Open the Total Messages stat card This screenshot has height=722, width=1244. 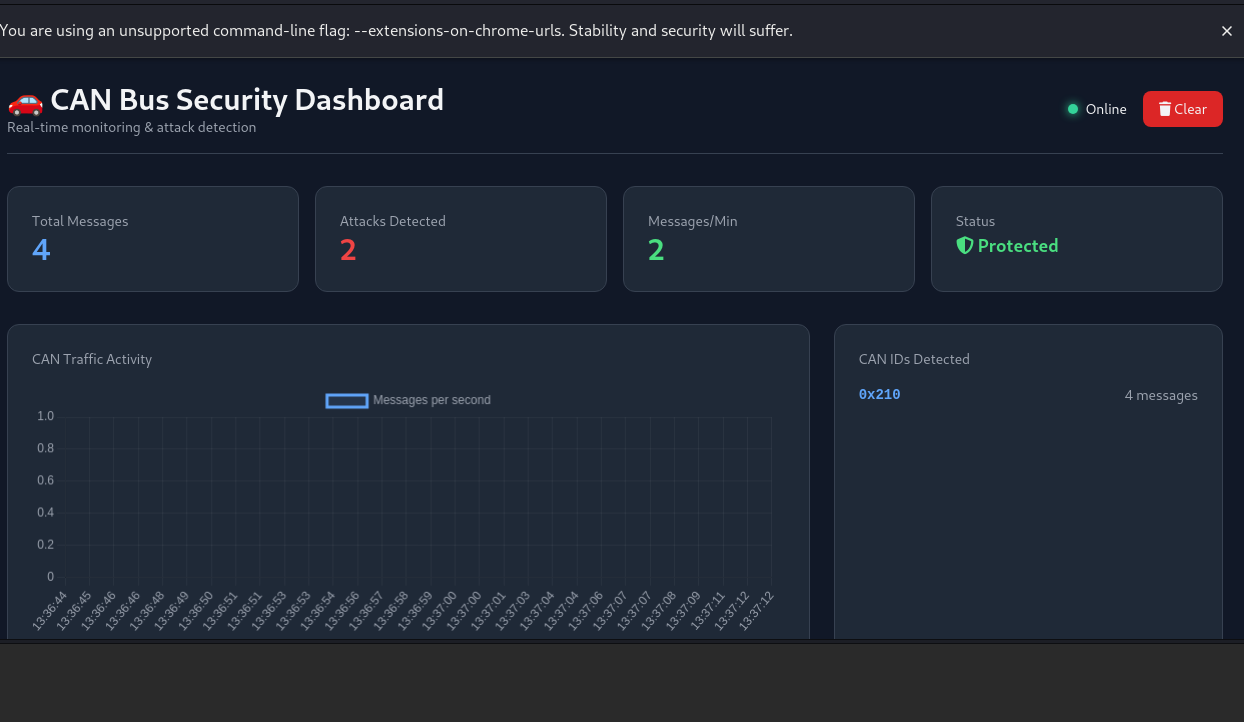pyautogui.click(x=153, y=239)
